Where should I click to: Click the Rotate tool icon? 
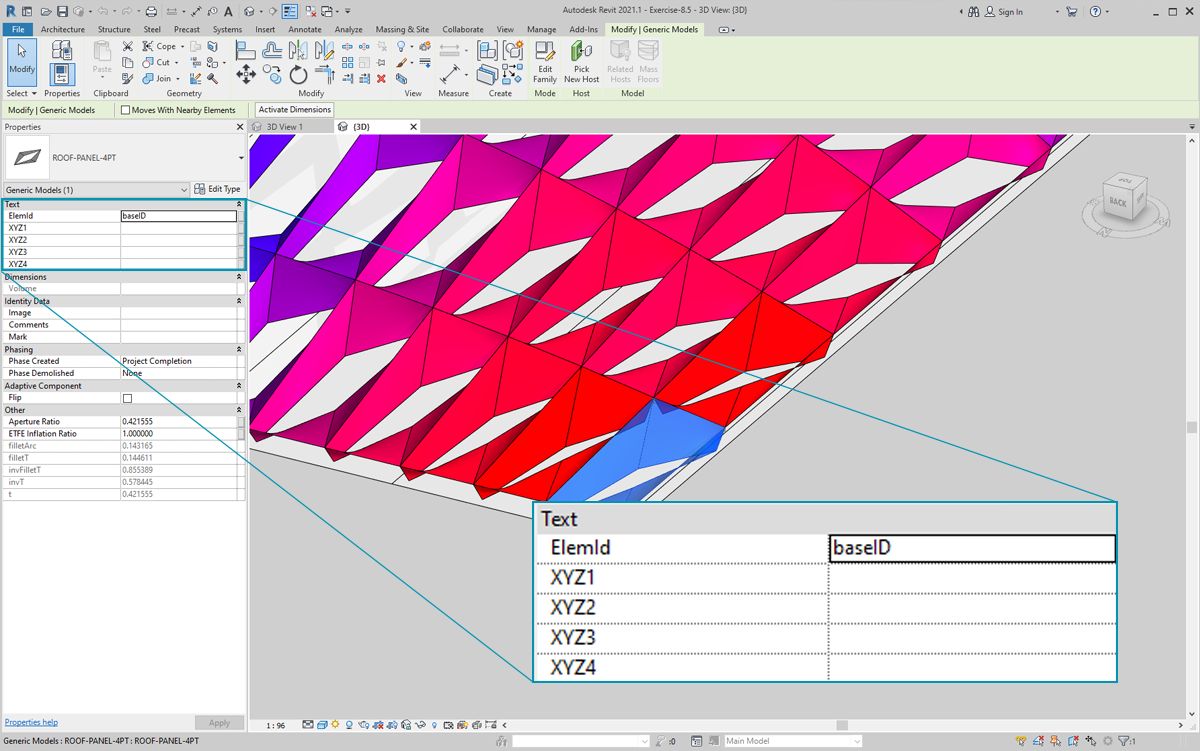click(x=298, y=75)
